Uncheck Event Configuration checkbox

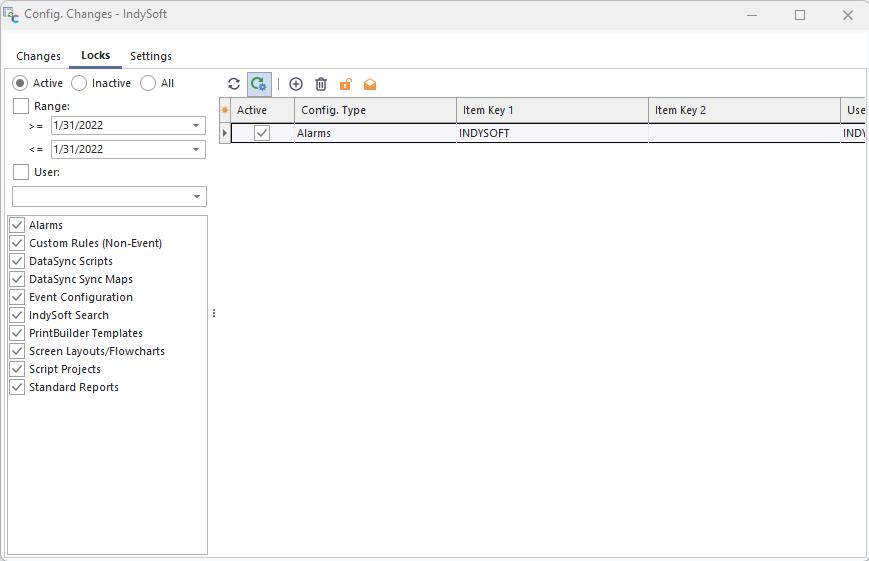click(x=17, y=297)
